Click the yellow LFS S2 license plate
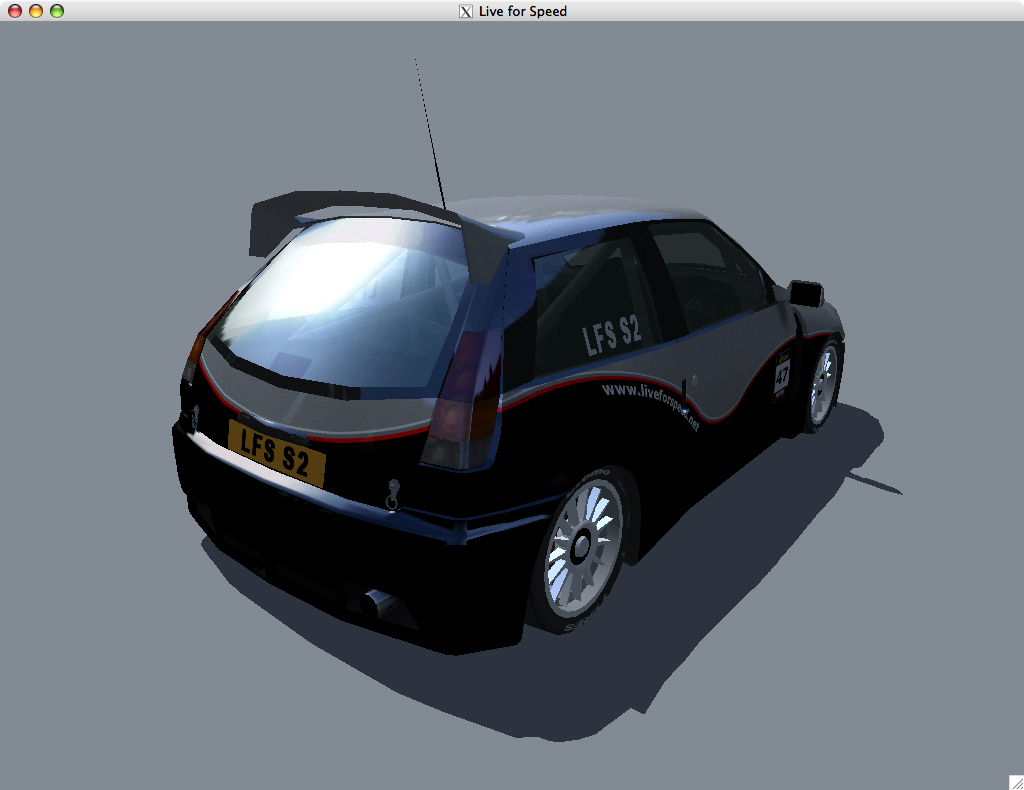The height and width of the screenshot is (790, 1024). 276,452
